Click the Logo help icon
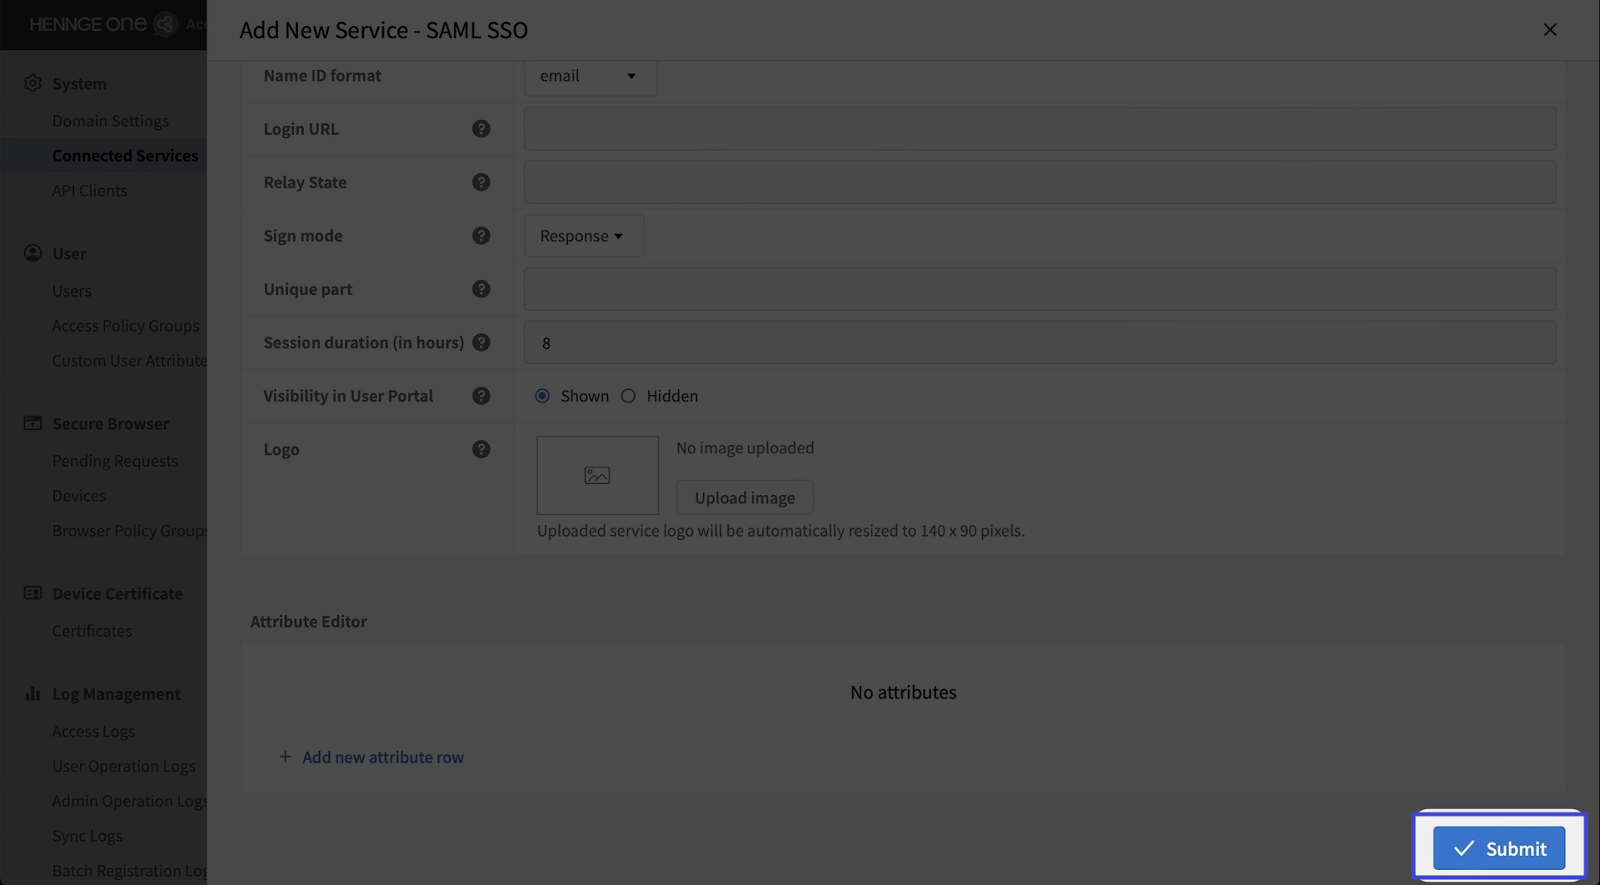1600x885 pixels. click(x=481, y=449)
